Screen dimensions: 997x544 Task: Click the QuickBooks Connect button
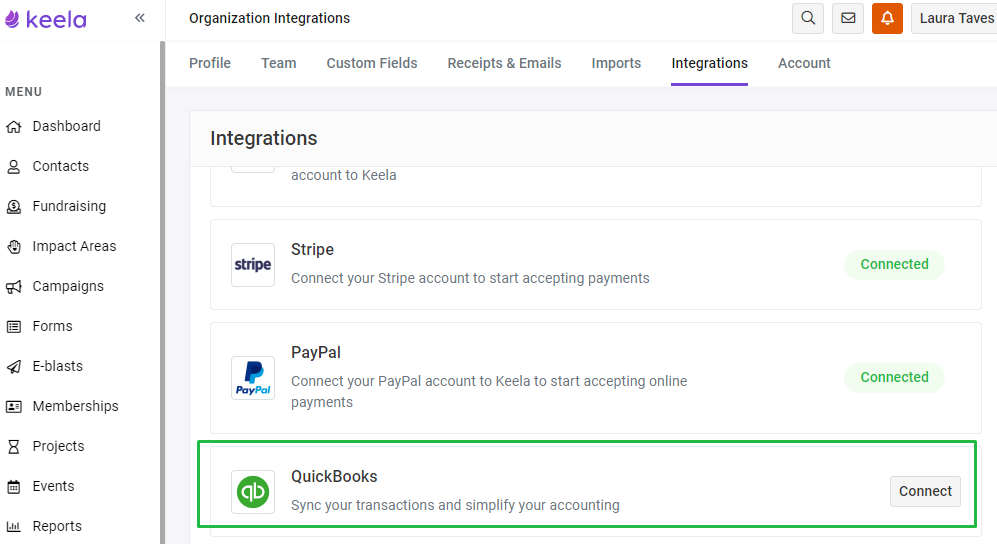point(925,491)
